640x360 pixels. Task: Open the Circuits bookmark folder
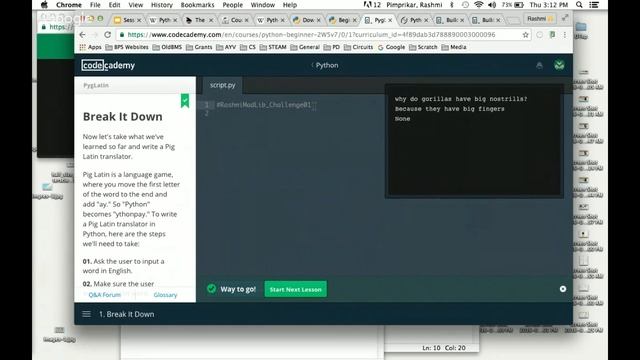coord(358,47)
